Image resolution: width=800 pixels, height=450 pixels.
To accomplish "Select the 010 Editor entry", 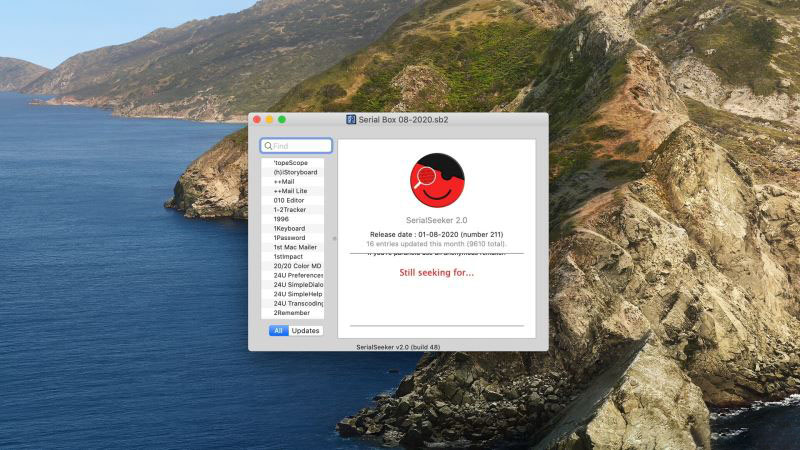I will tap(292, 201).
